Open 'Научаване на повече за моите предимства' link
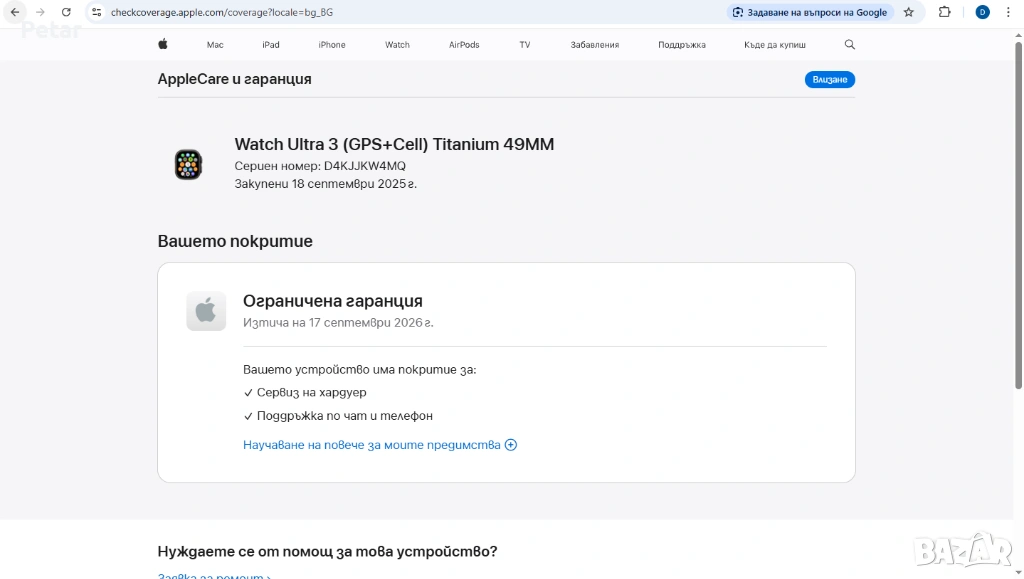The width and height of the screenshot is (1024, 579). (x=371, y=445)
